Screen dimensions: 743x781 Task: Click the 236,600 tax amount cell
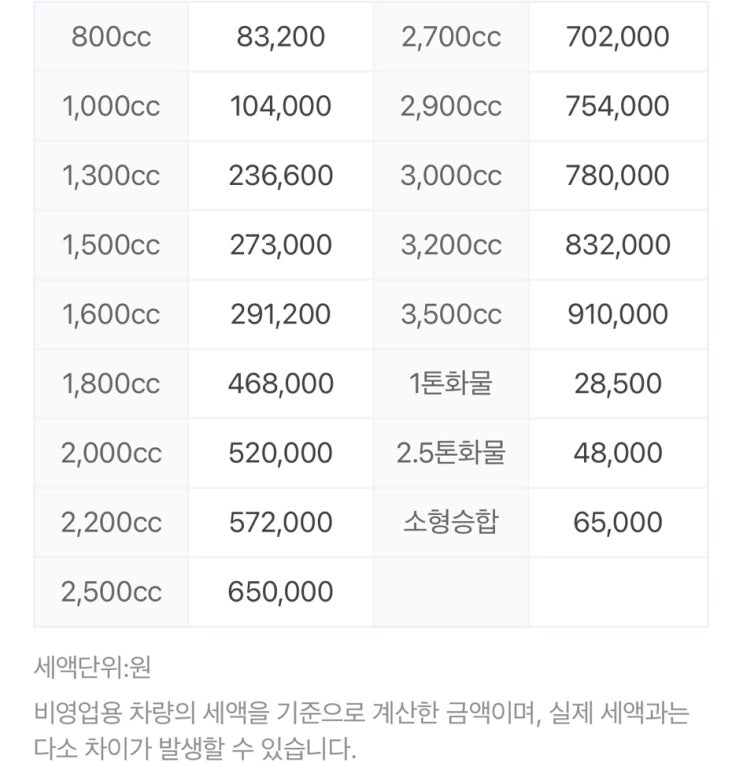pyautogui.click(x=280, y=175)
